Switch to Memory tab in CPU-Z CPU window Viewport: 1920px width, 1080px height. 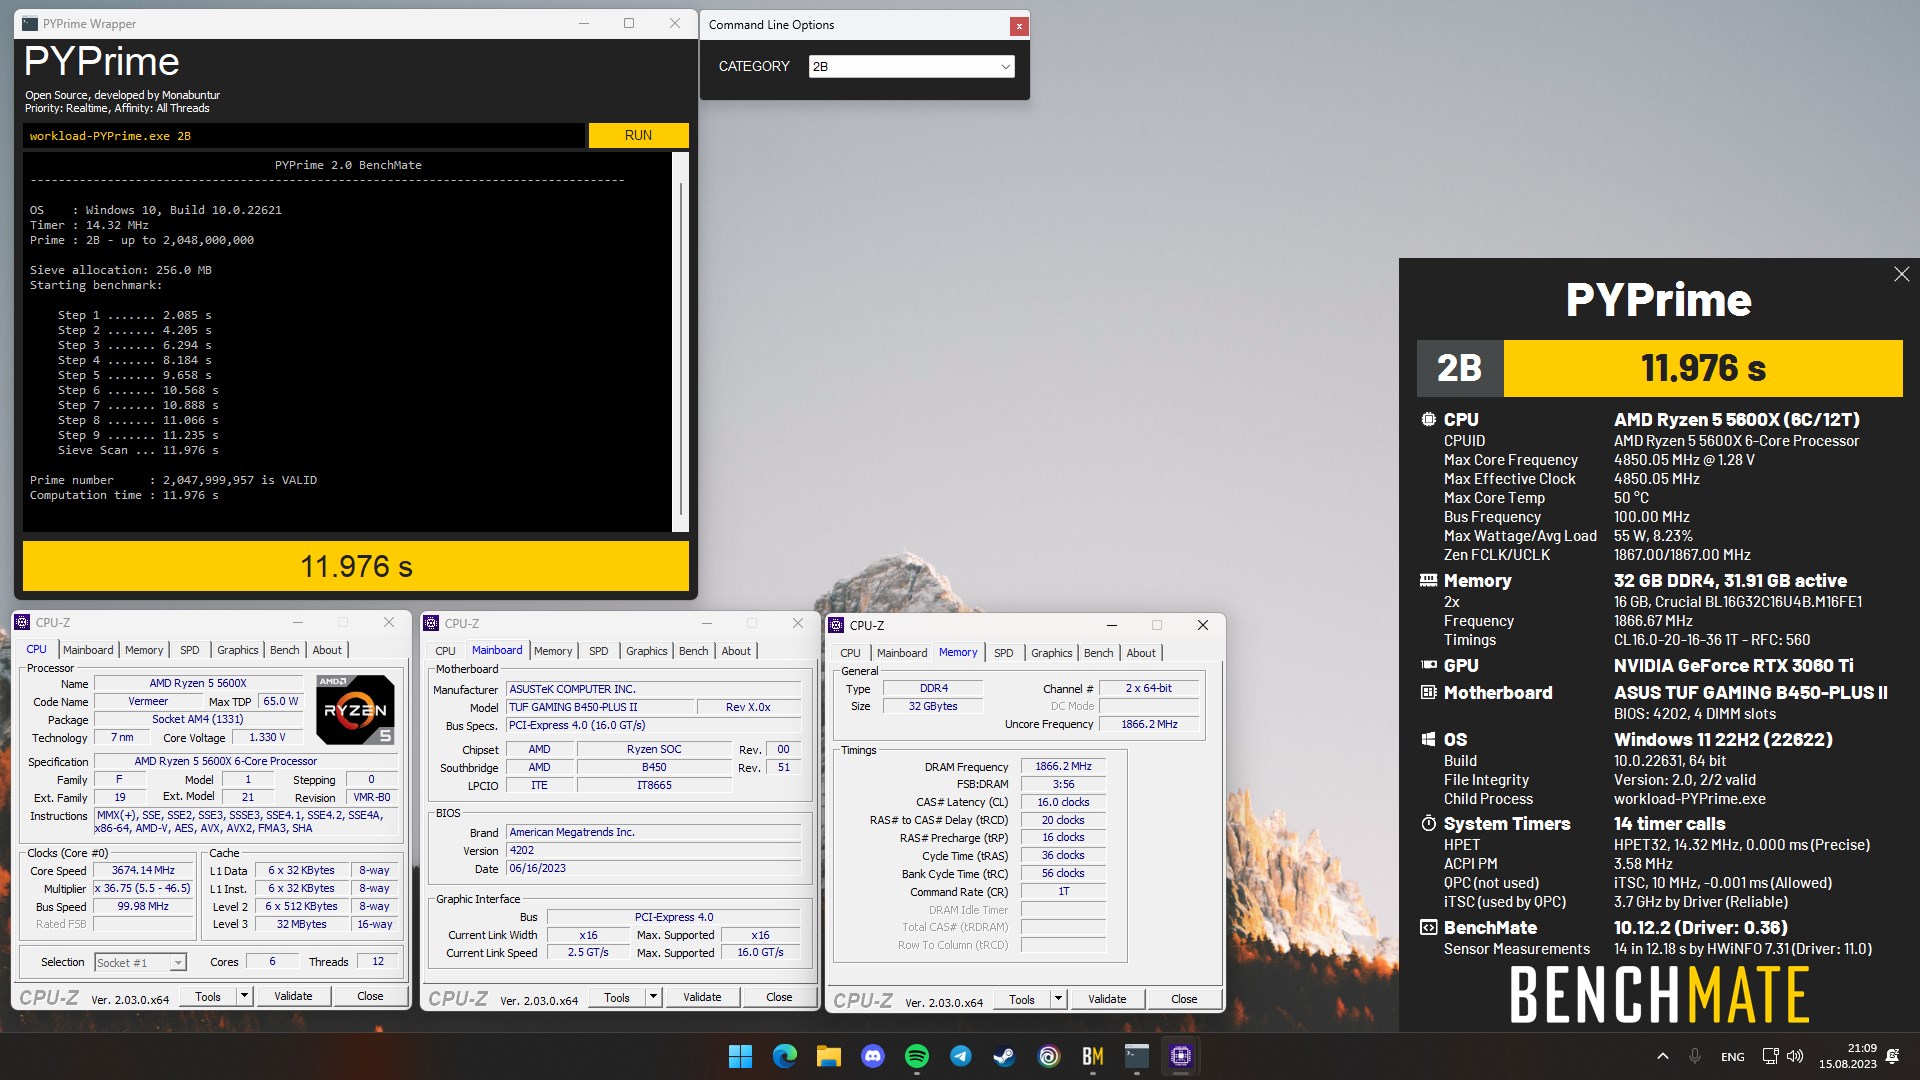(x=144, y=650)
